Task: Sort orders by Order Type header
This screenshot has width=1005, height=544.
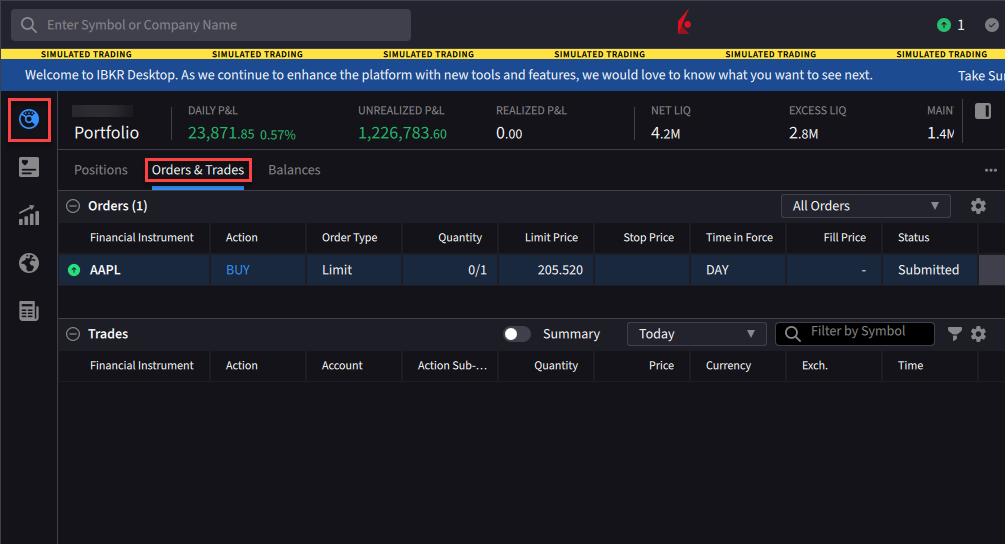Action: click(x=349, y=237)
